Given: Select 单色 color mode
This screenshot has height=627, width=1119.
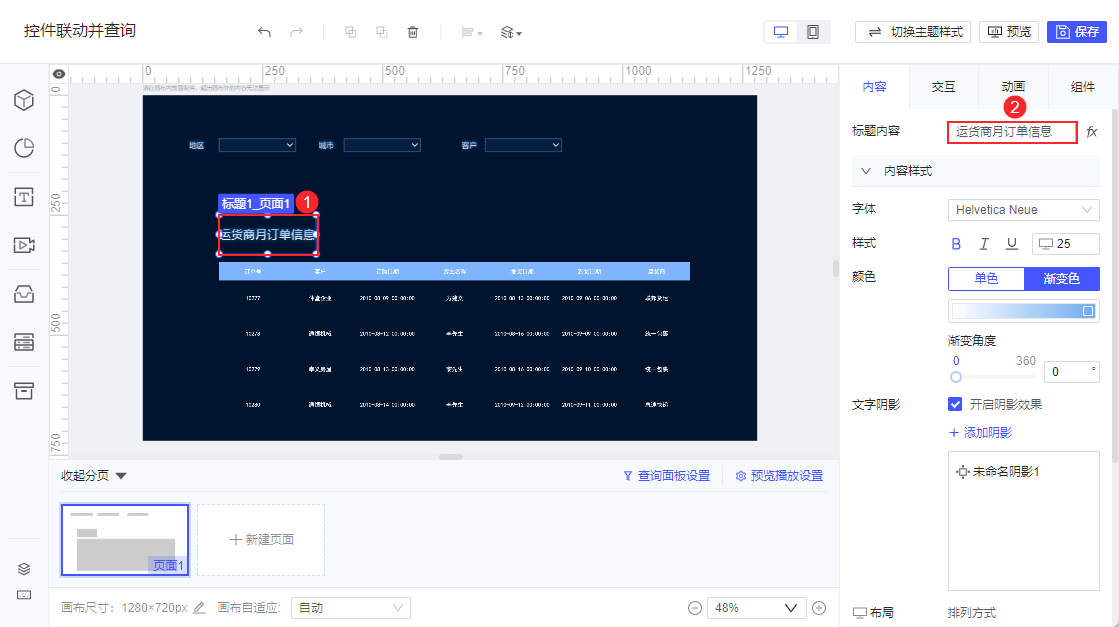Looking at the screenshot, I should point(986,279).
